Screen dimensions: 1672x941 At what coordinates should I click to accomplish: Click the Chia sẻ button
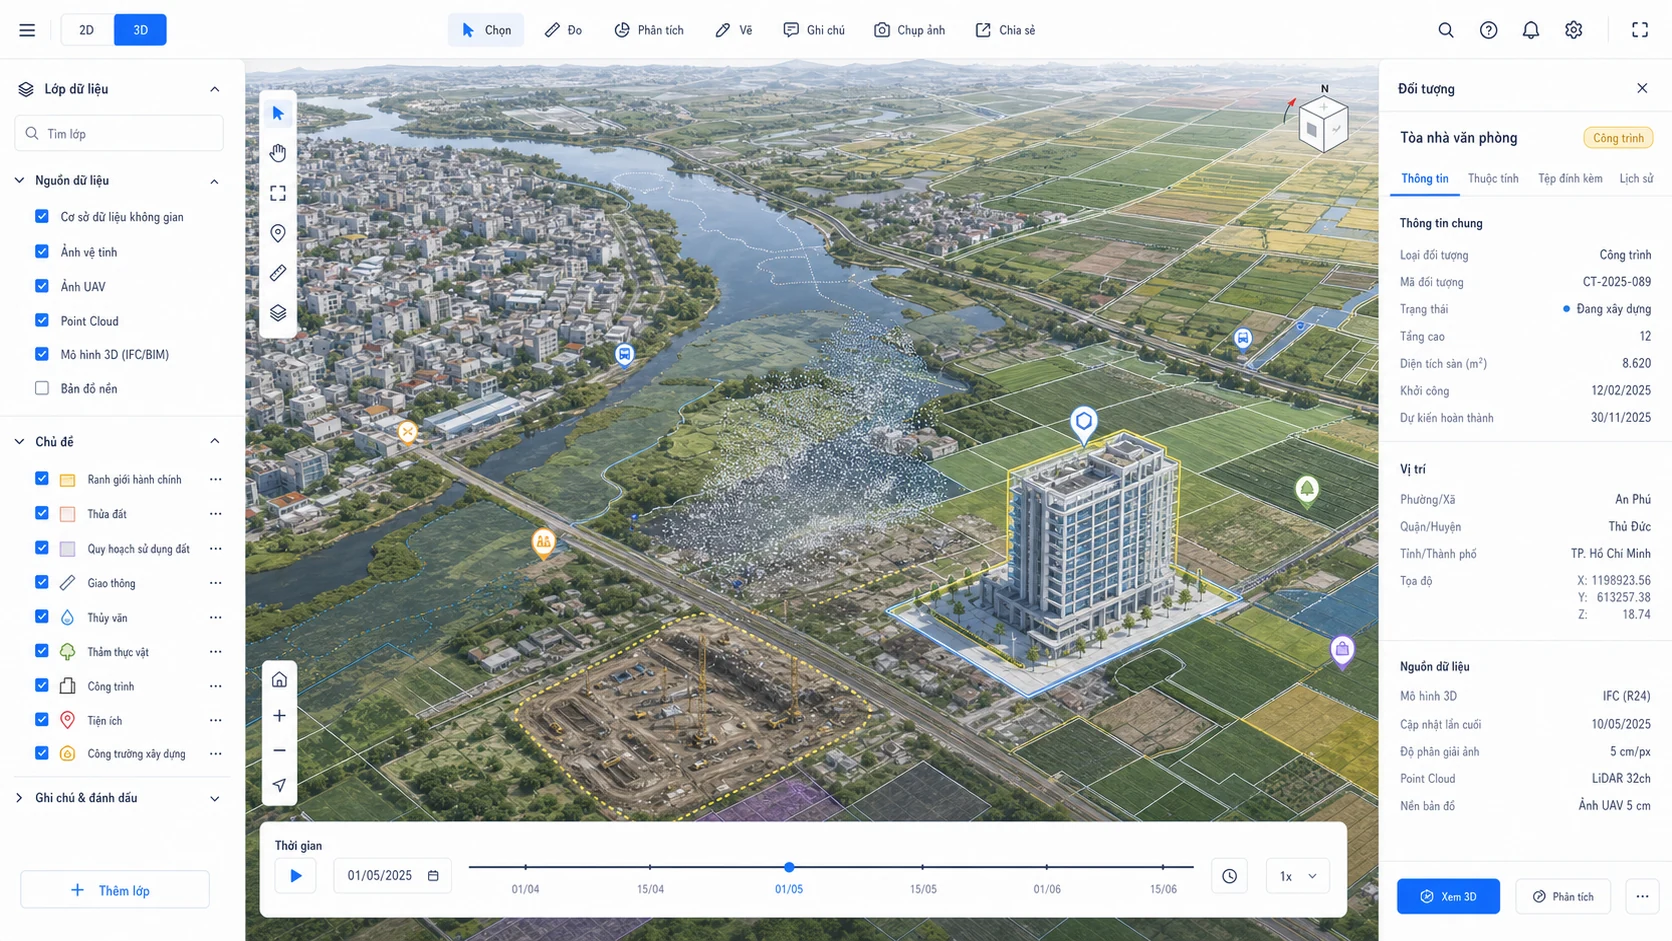pyautogui.click(x=1005, y=30)
